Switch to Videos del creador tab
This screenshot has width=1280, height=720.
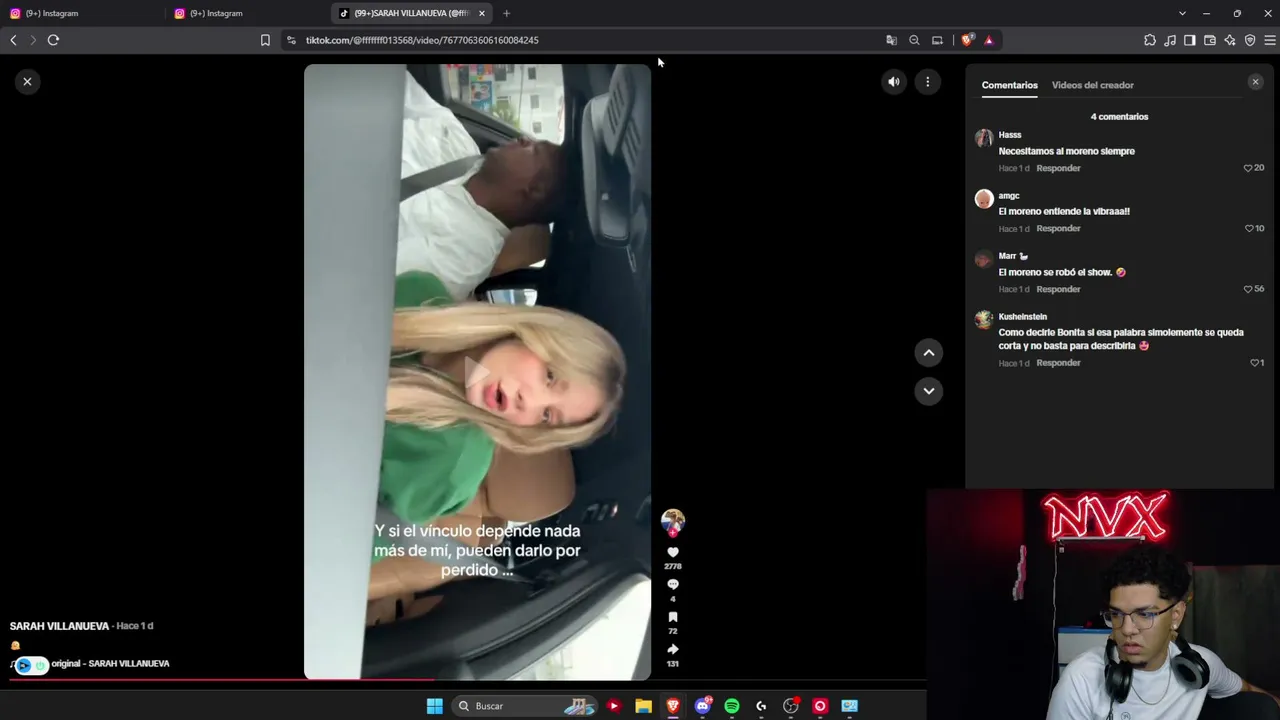click(x=1092, y=85)
